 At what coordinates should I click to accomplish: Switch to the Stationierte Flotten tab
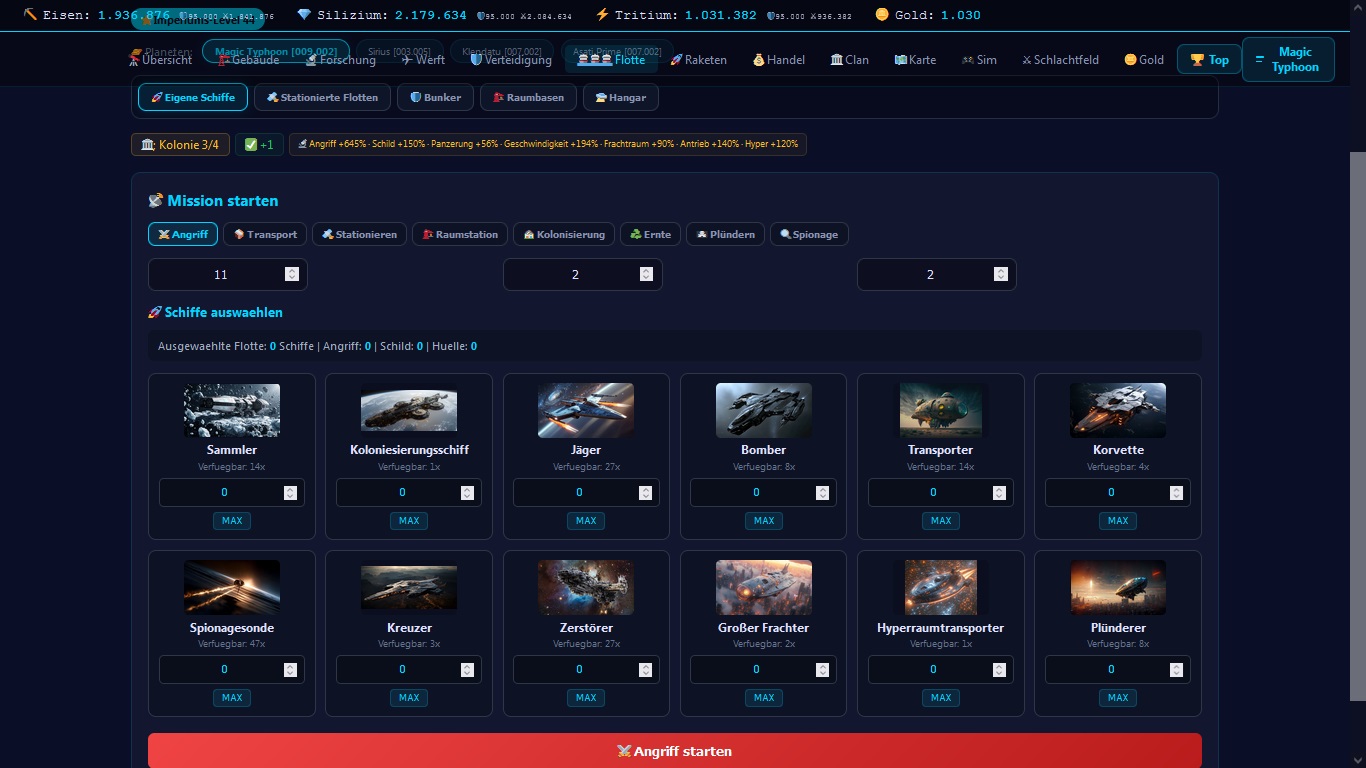pos(322,97)
